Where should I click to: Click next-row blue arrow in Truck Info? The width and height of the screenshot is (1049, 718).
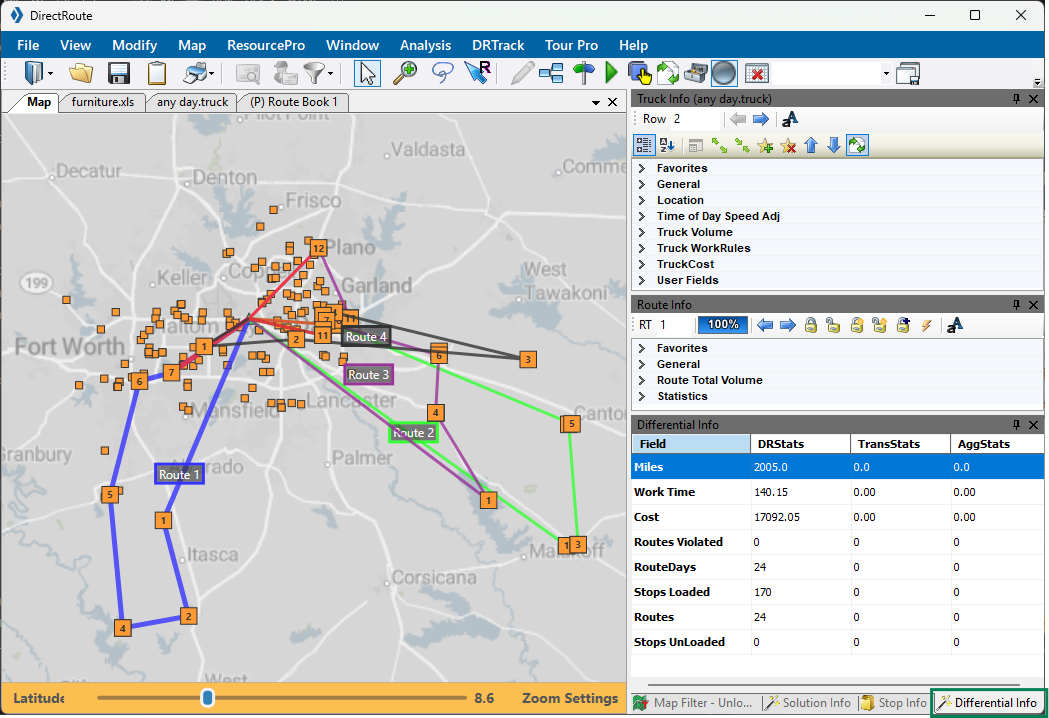(761, 119)
